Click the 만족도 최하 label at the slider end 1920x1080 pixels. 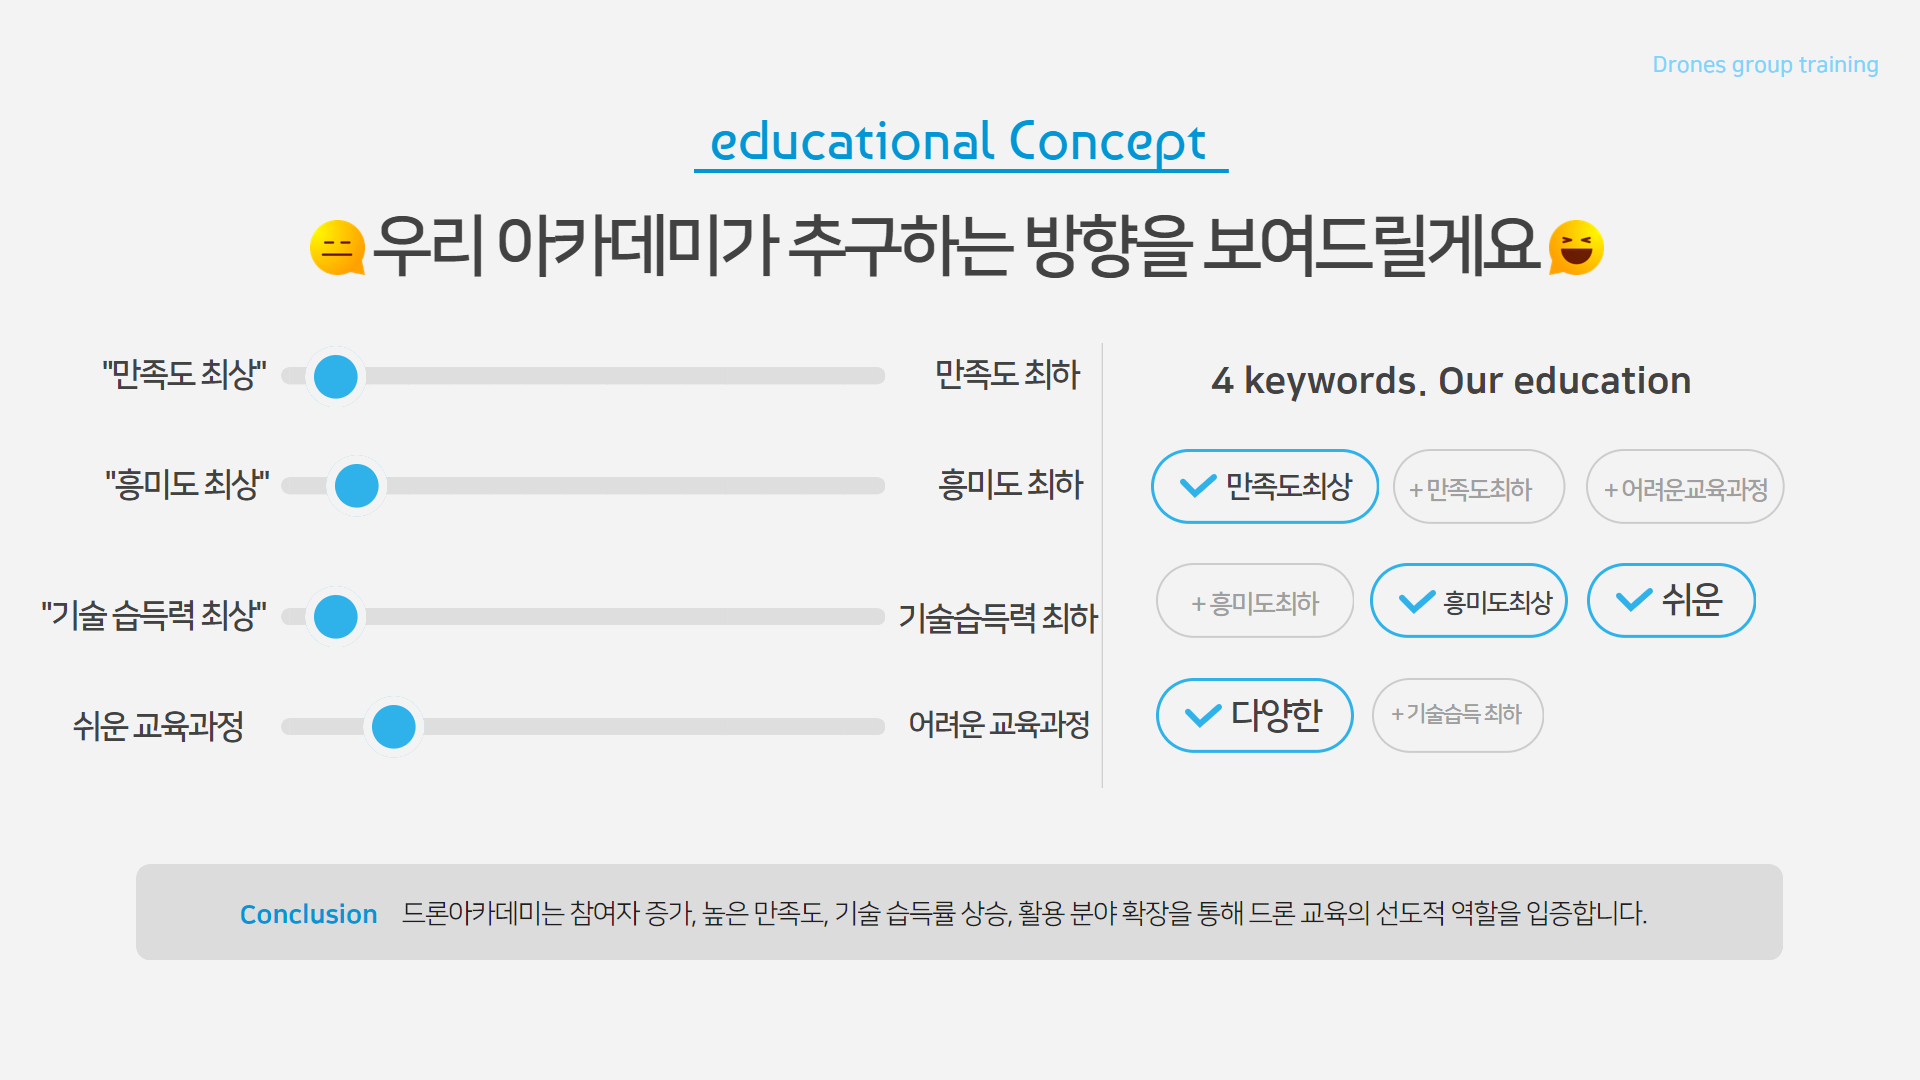click(x=1007, y=375)
